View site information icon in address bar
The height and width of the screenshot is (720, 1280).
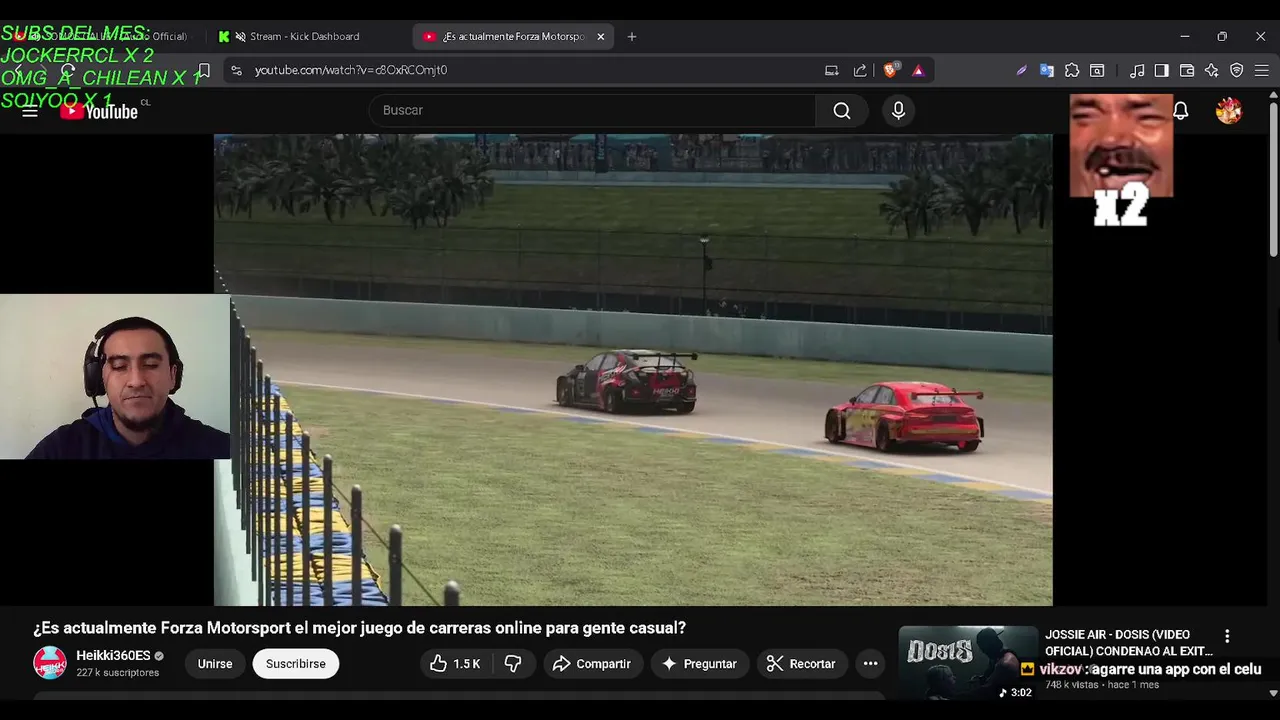236,70
